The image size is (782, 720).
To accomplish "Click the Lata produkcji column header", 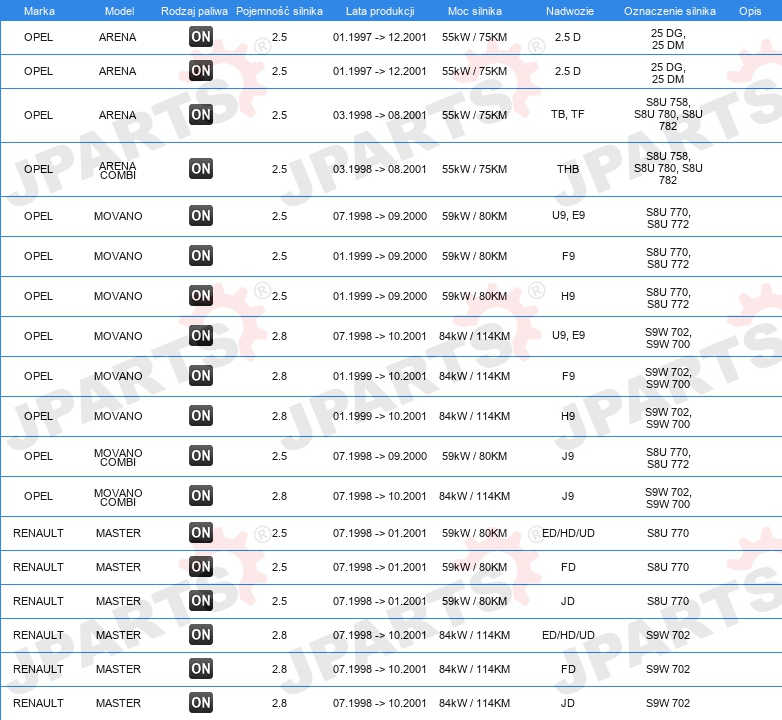I will pos(380,11).
